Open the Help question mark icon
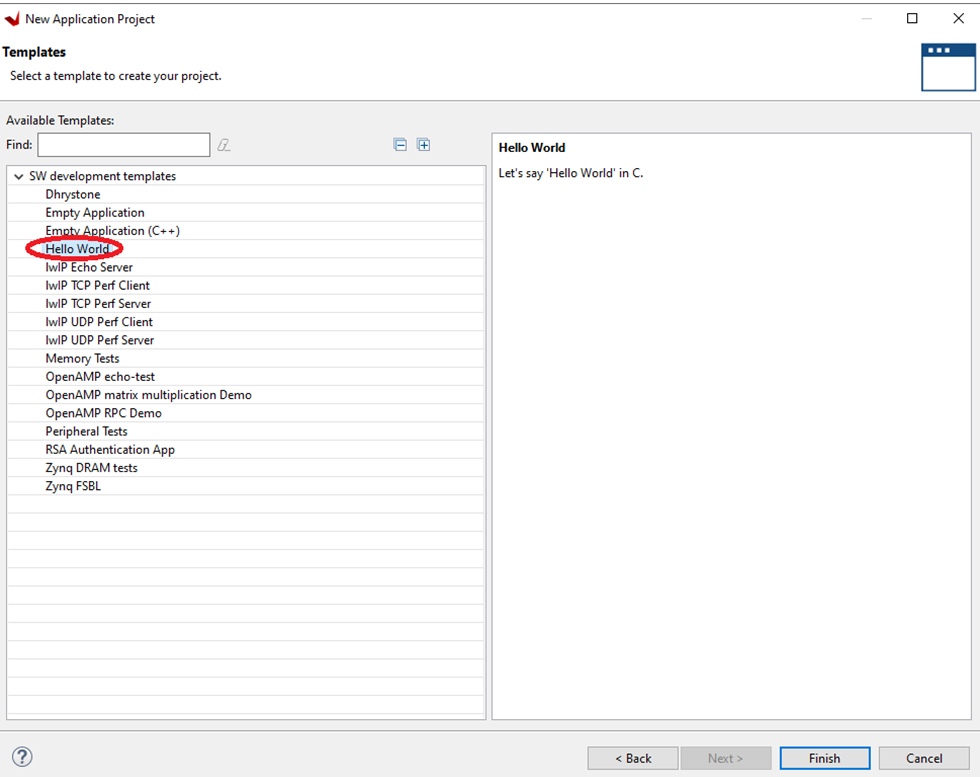Viewport: 980px width, 777px height. [22, 757]
